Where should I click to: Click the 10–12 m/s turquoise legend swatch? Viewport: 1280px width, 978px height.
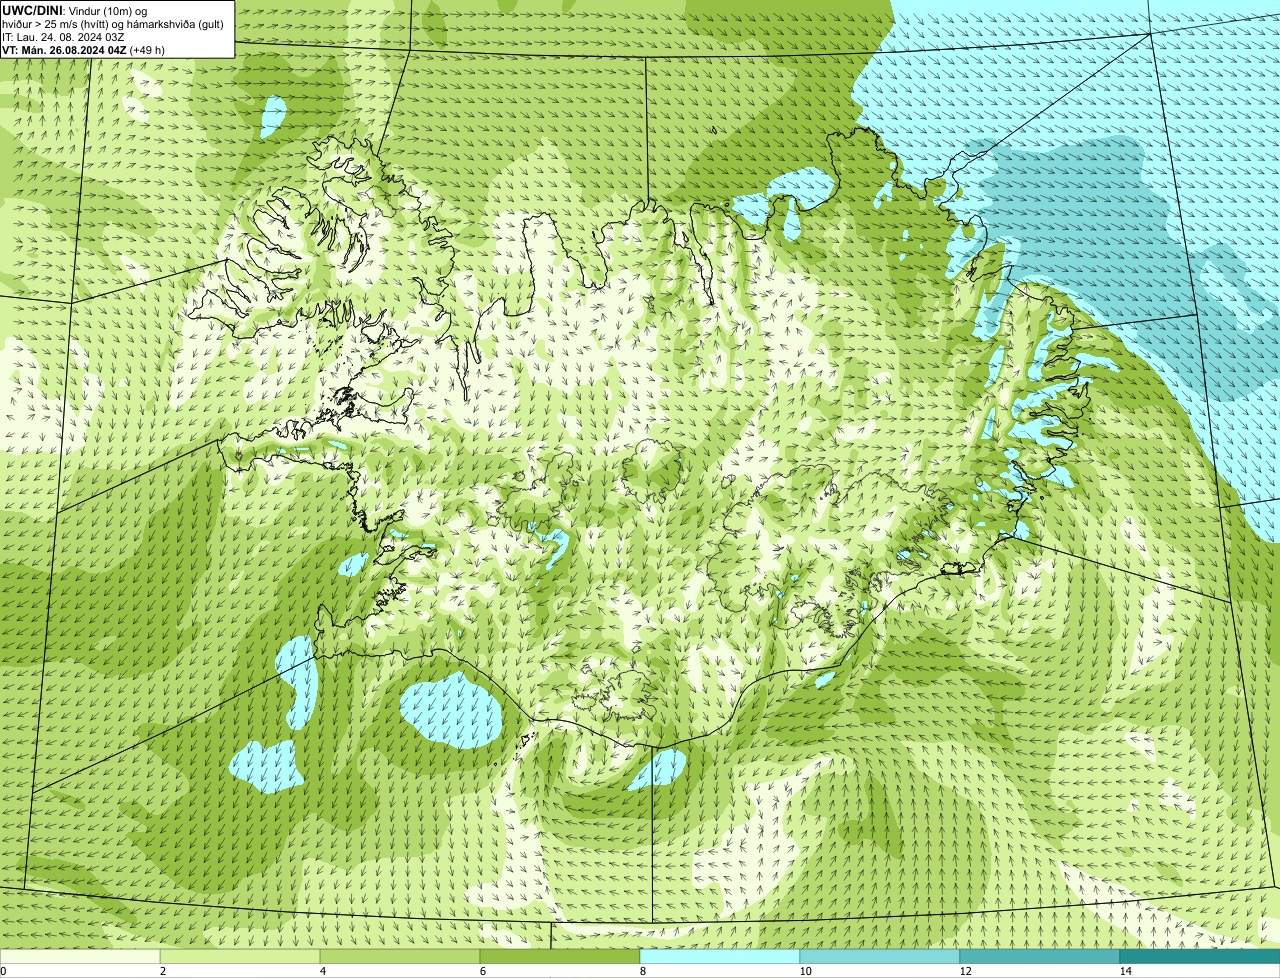[x=880, y=956]
